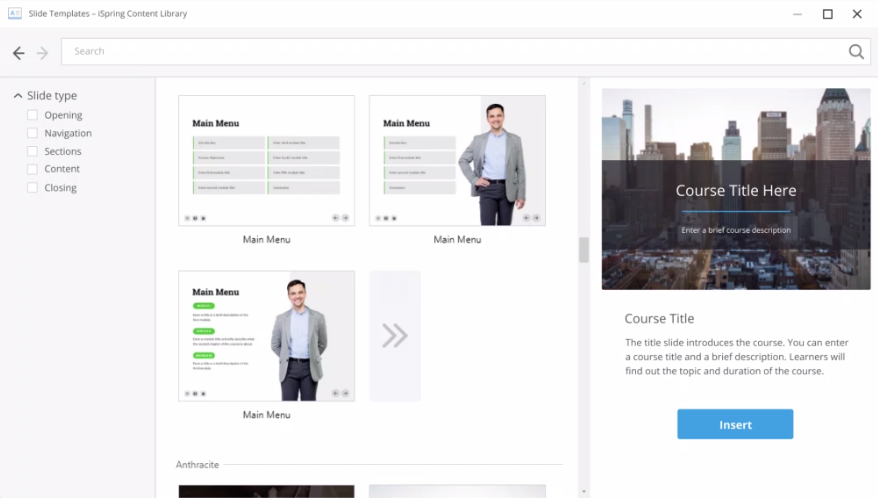Click the Anthracite section heading
Image resolution: width=878 pixels, height=498 pixels.
point(197,464)
